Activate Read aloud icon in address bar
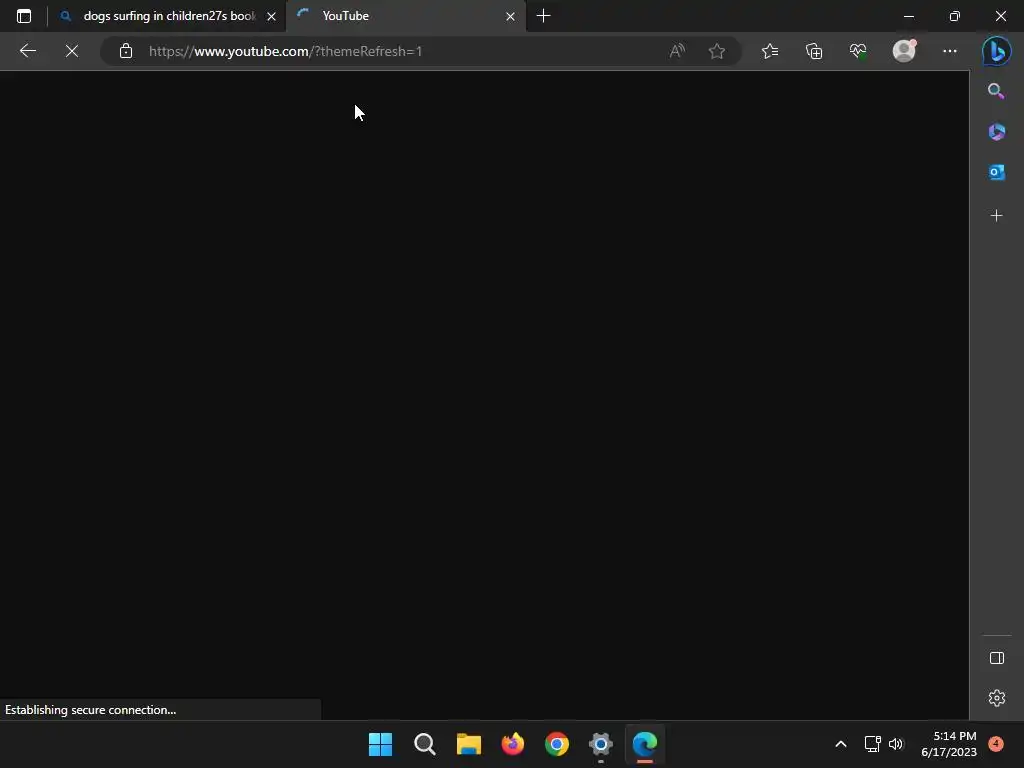Screen dimensions: 1024x768 [677, 51]
